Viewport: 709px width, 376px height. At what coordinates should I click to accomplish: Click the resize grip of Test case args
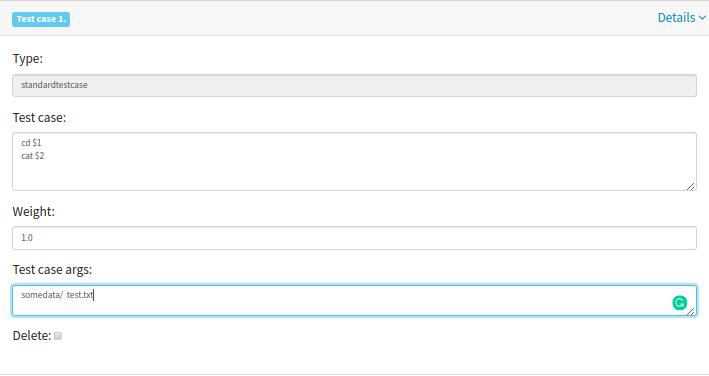[691, 311]
